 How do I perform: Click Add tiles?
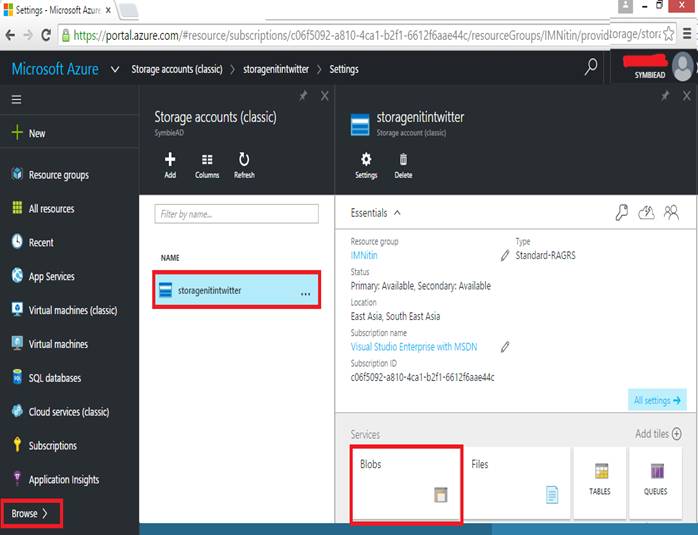pyautogui.click(x=658, y=434)
